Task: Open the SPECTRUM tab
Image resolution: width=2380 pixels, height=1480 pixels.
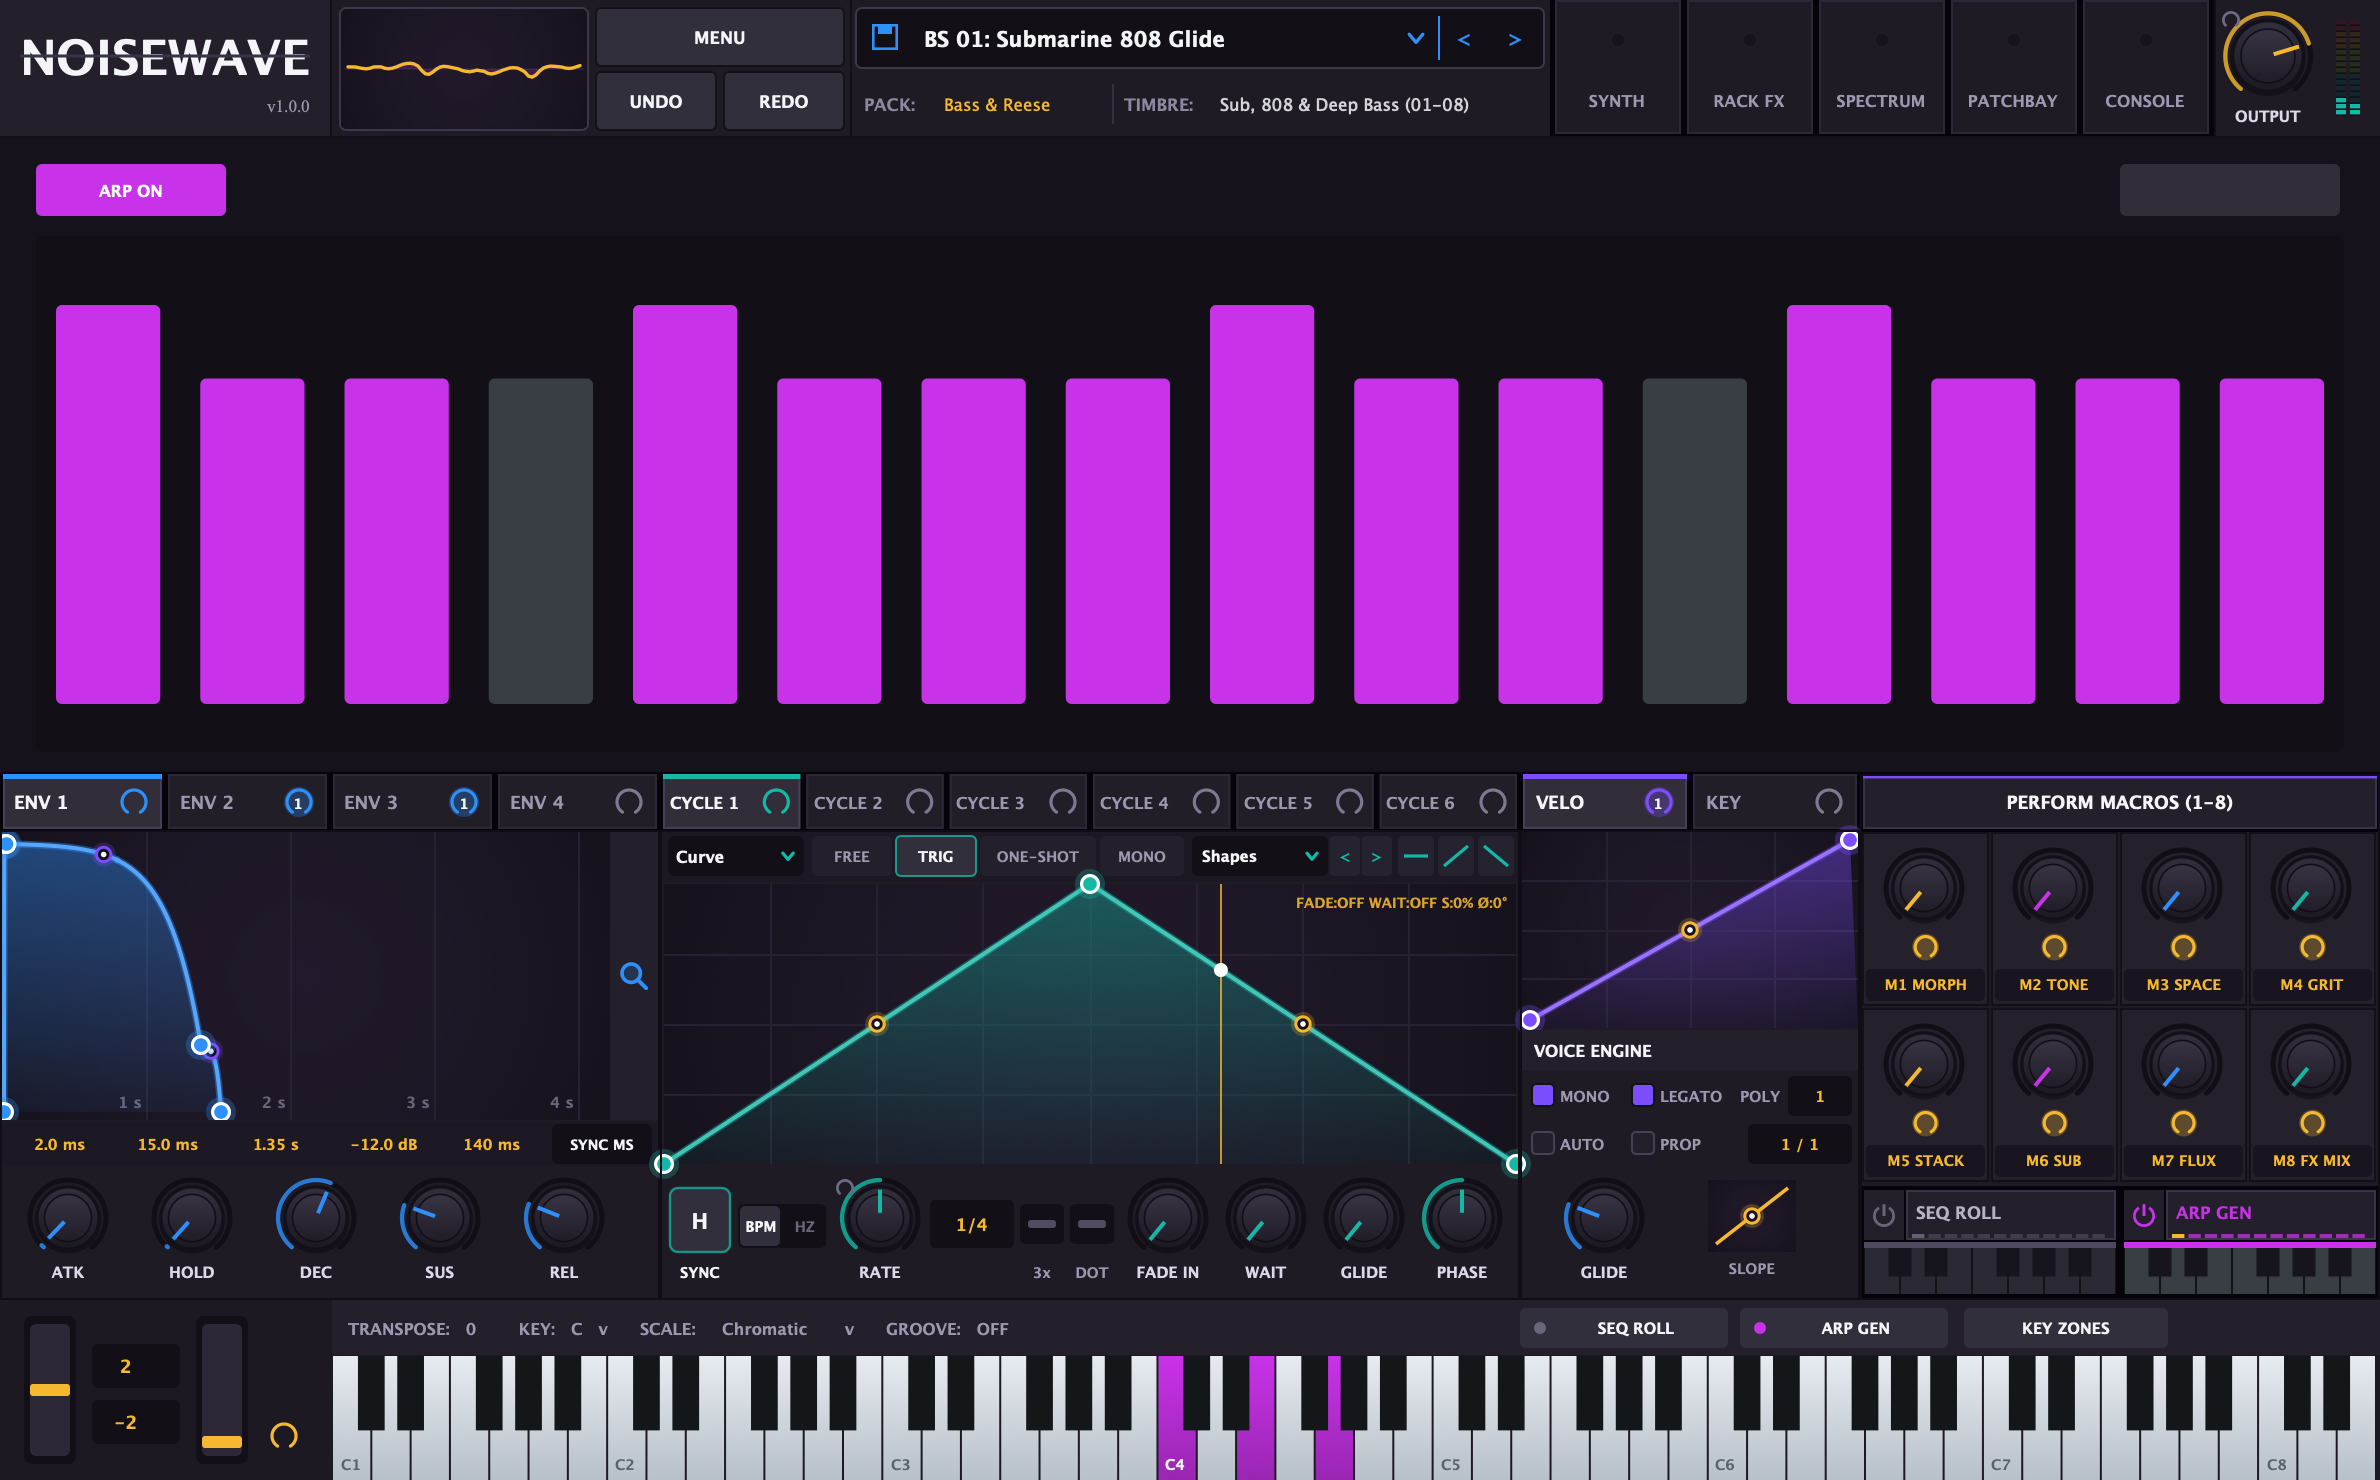Action: 1880,68
